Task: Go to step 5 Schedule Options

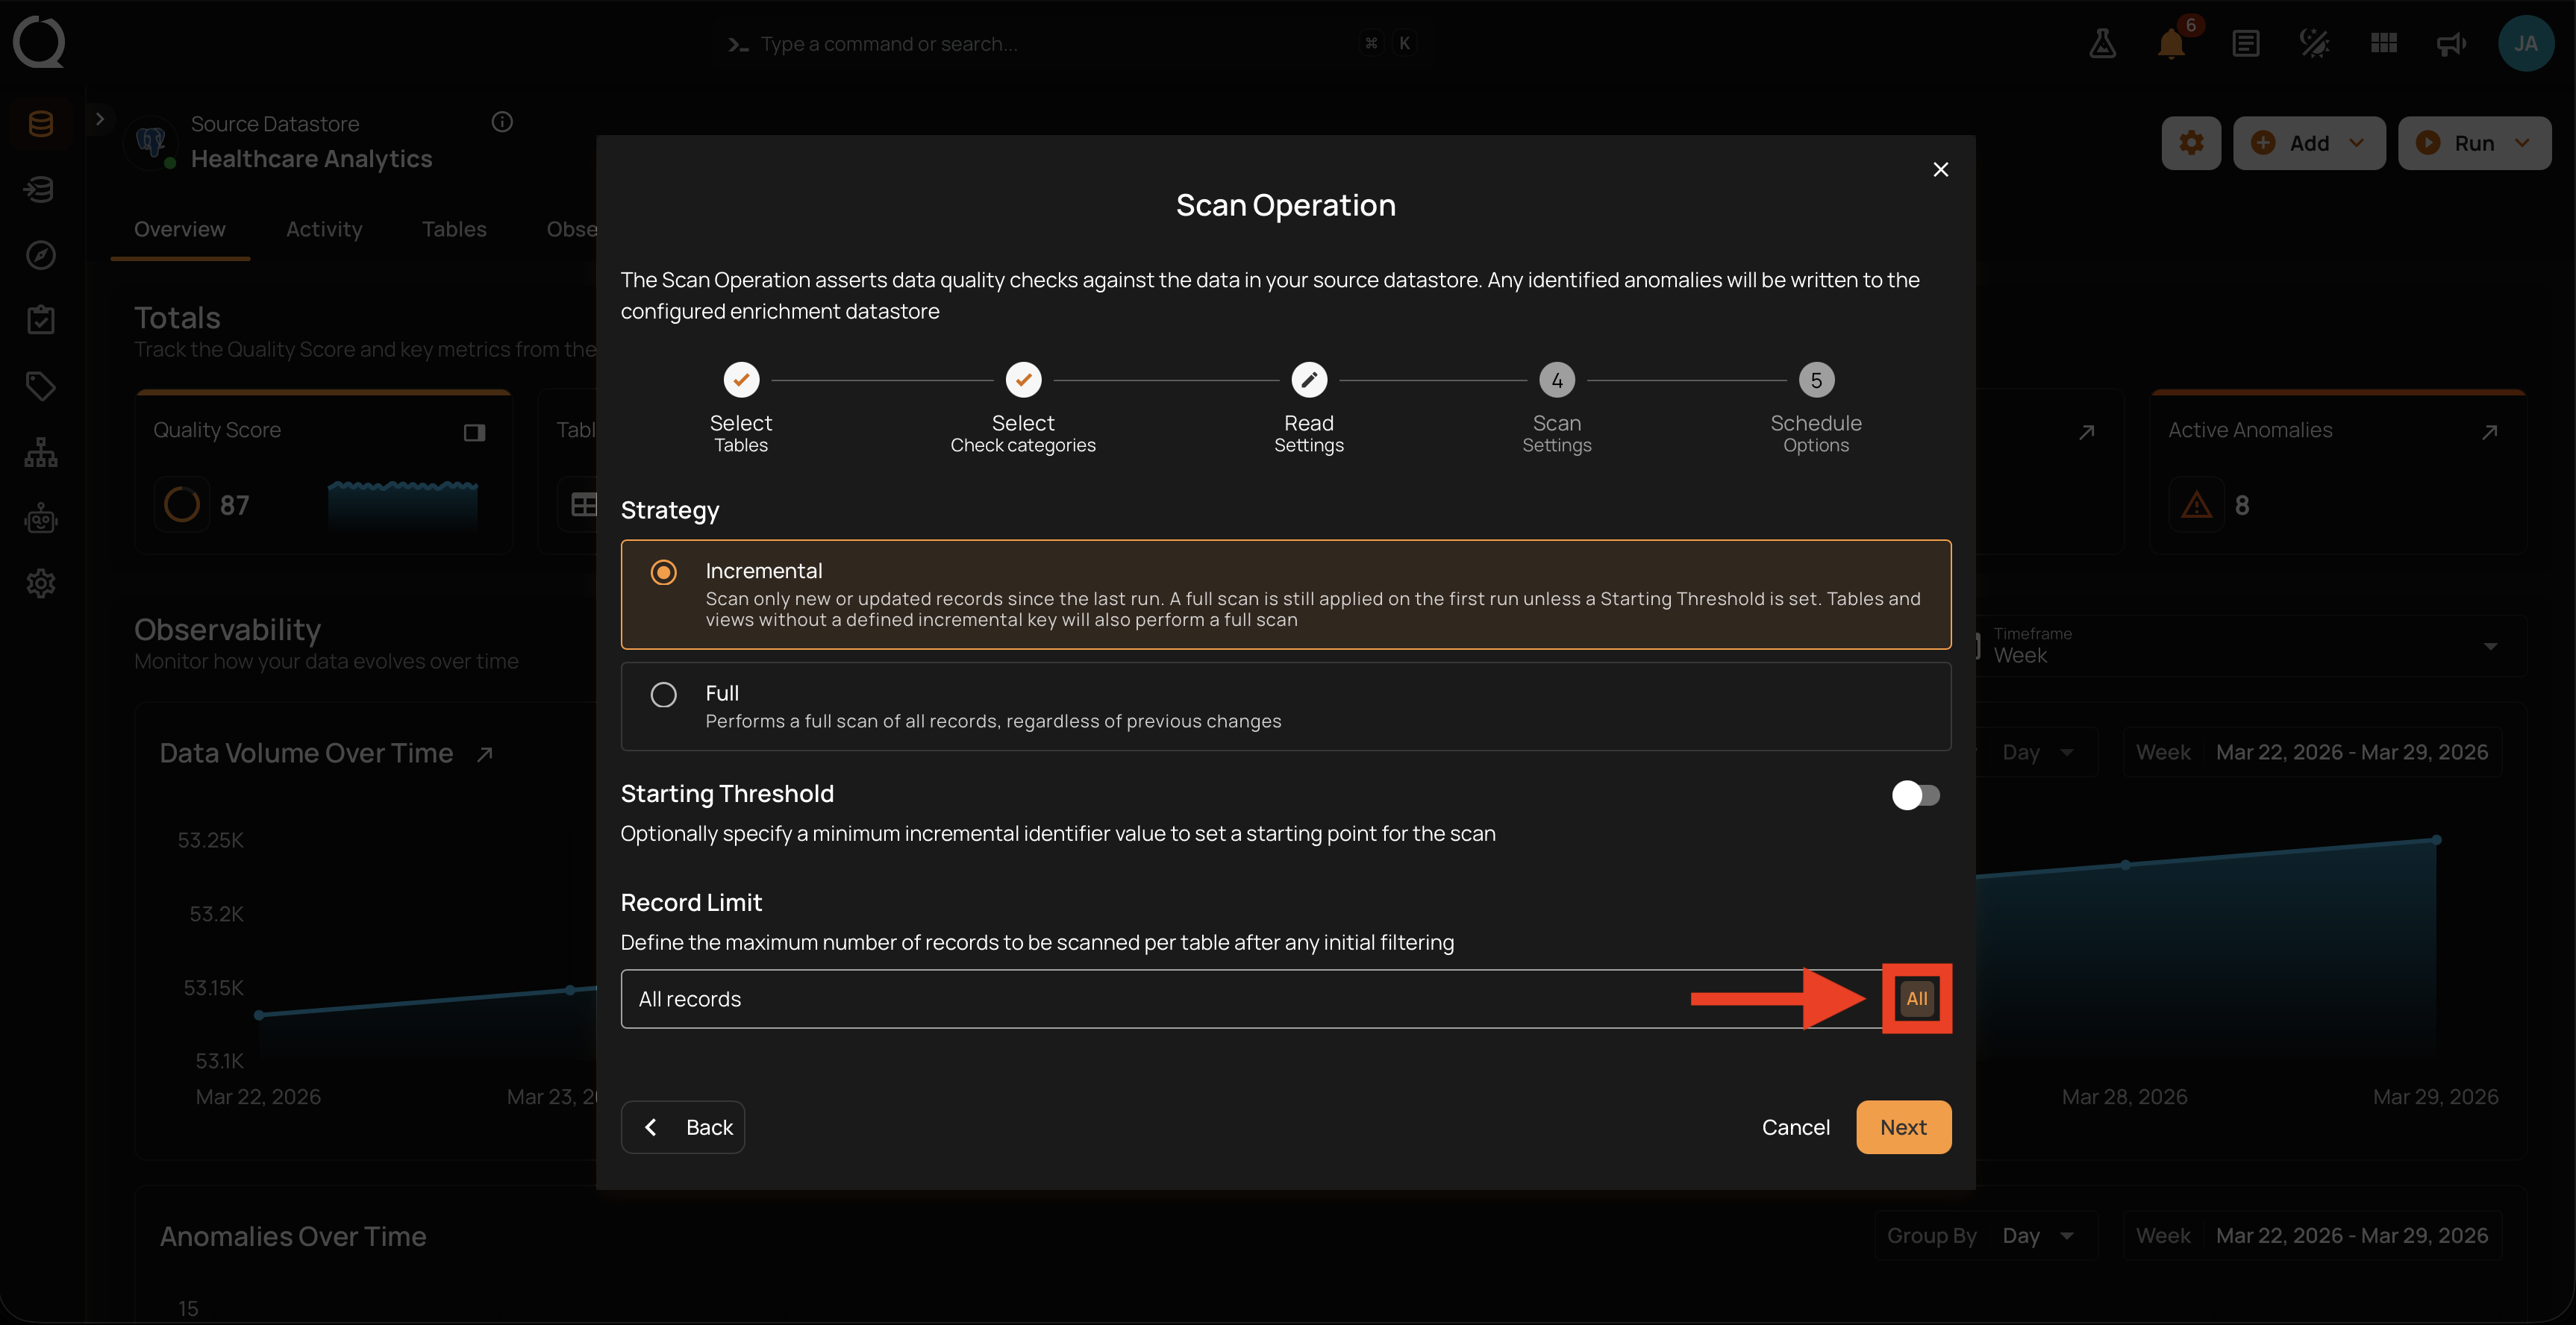Action: click(x=1816, y=407)
